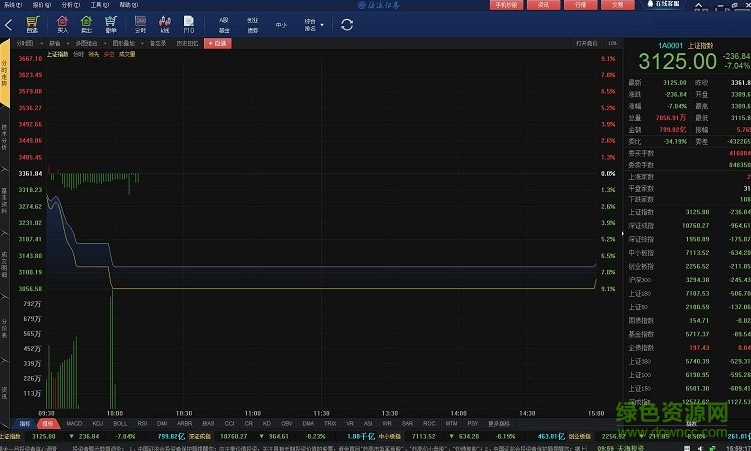
Task: Toggle the 打开竞价 option
Action: pyautogui.click(x=587, y=43)
